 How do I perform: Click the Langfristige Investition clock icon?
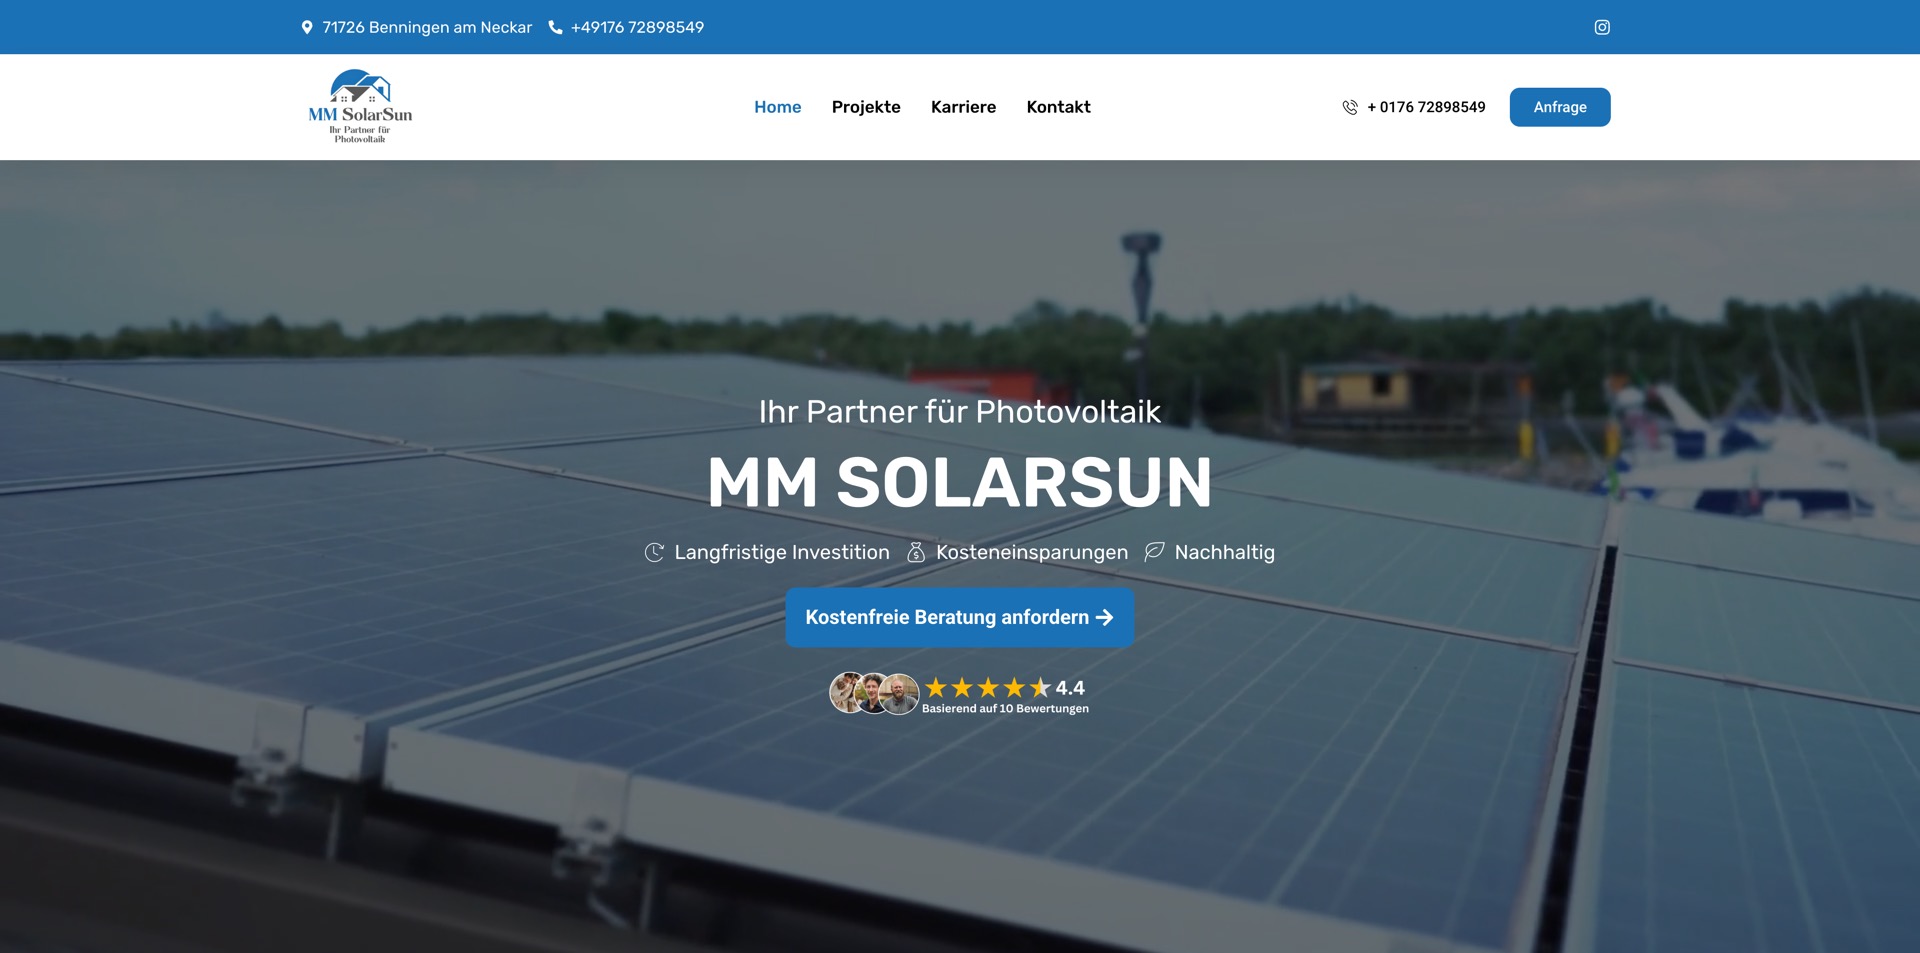[654, 552]
